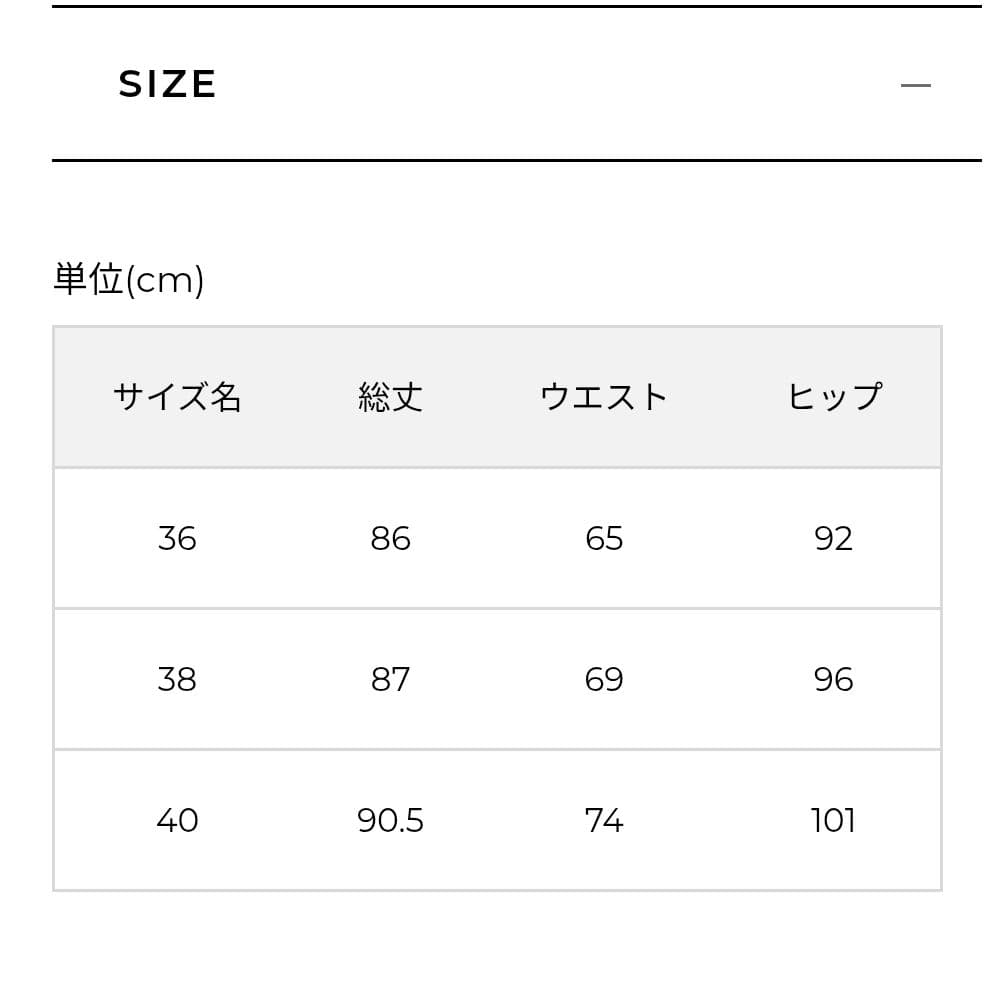
Task: Select the ヒップ column header
Action: 833,397
